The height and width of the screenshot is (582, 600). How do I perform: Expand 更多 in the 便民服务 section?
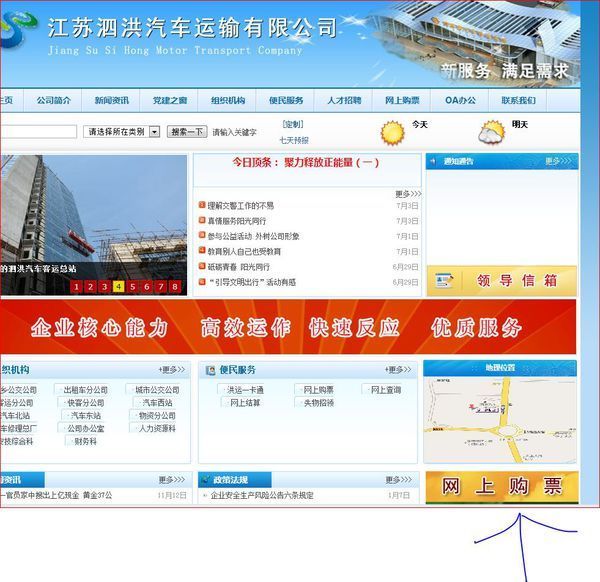coord(398,370)
